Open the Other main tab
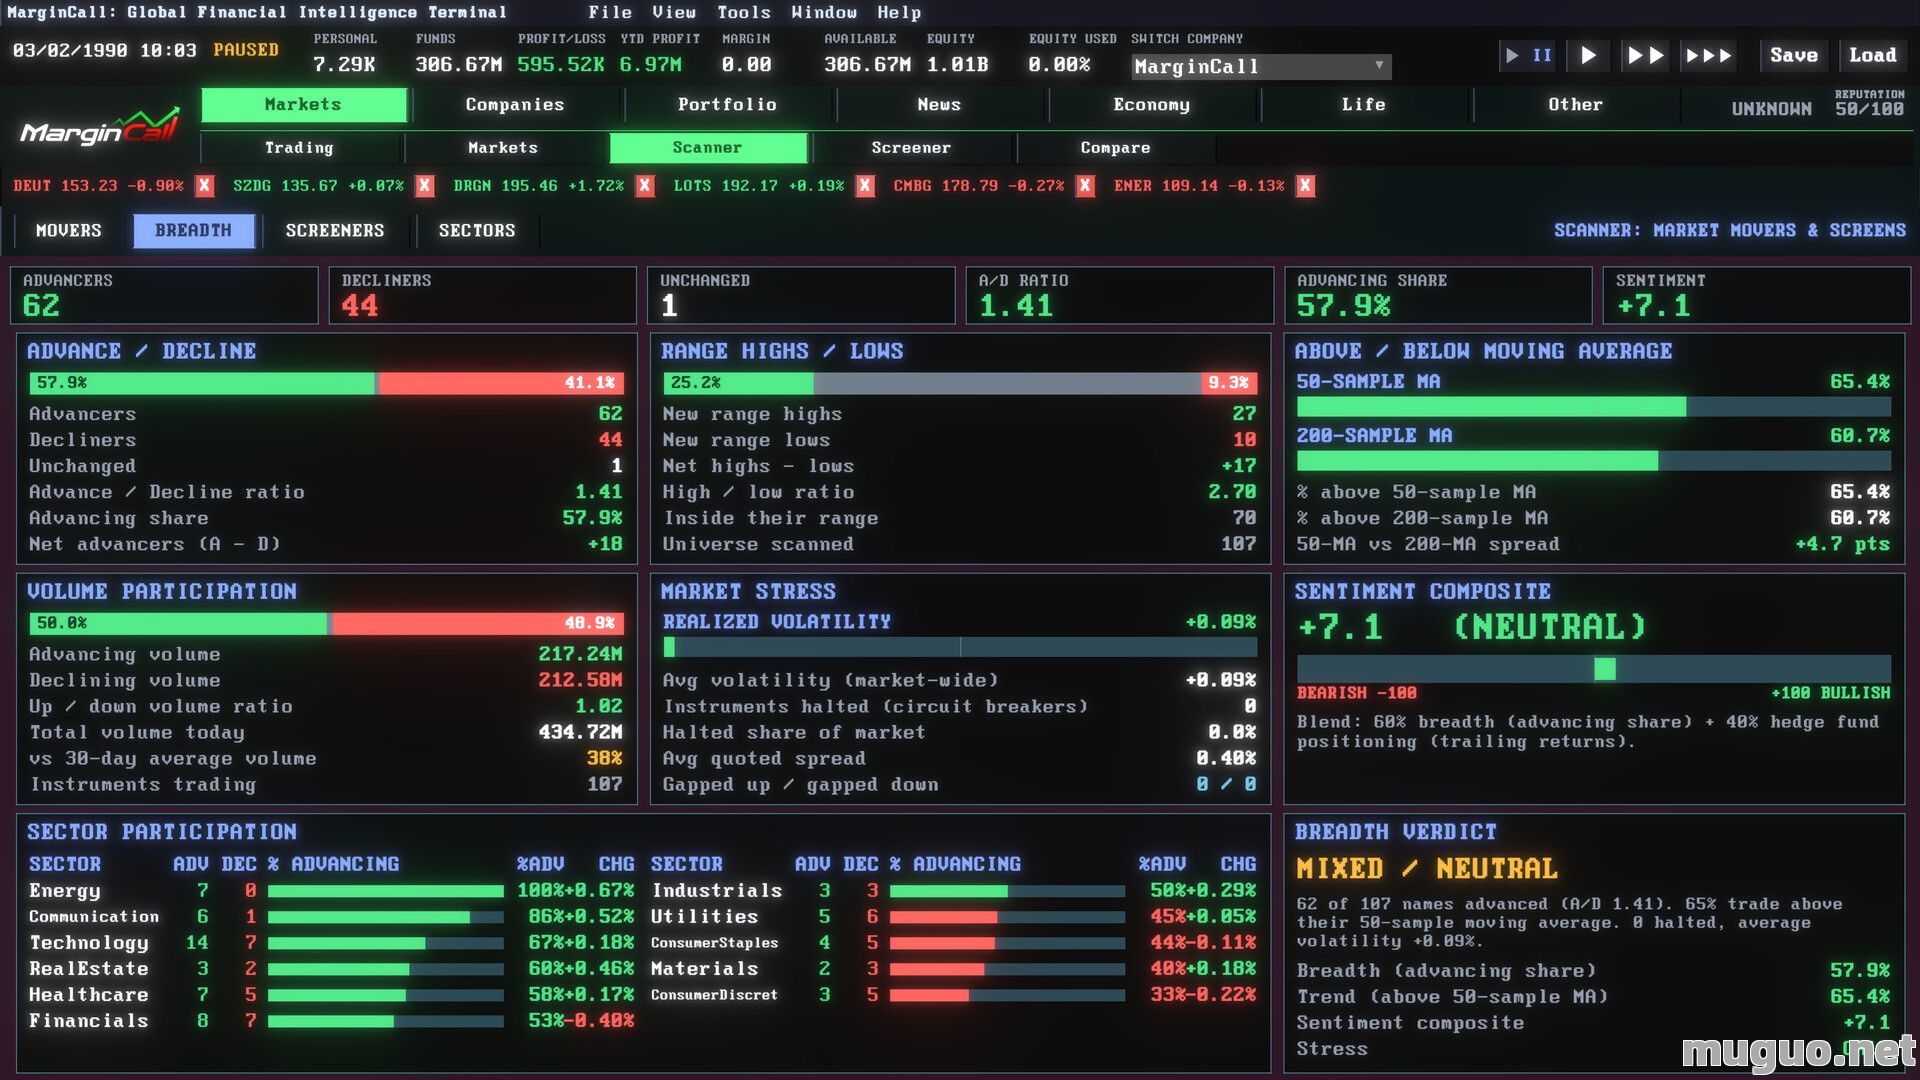This screenshot has width=1920, height=1080. pos(1575,104)
